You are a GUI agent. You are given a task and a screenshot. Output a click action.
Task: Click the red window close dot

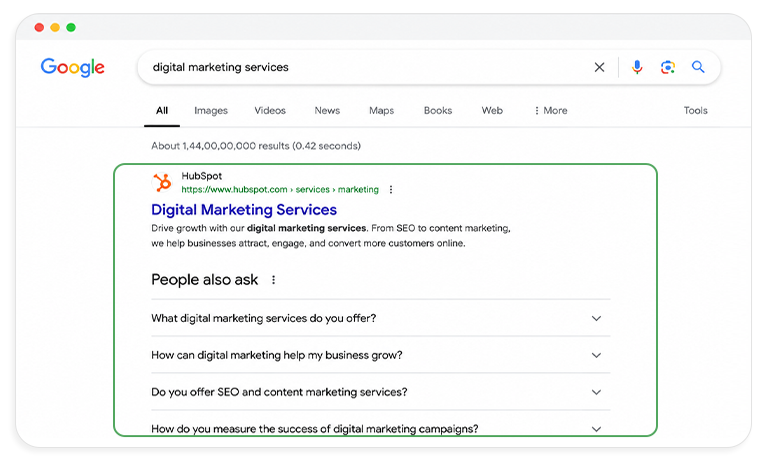(39, 27)
